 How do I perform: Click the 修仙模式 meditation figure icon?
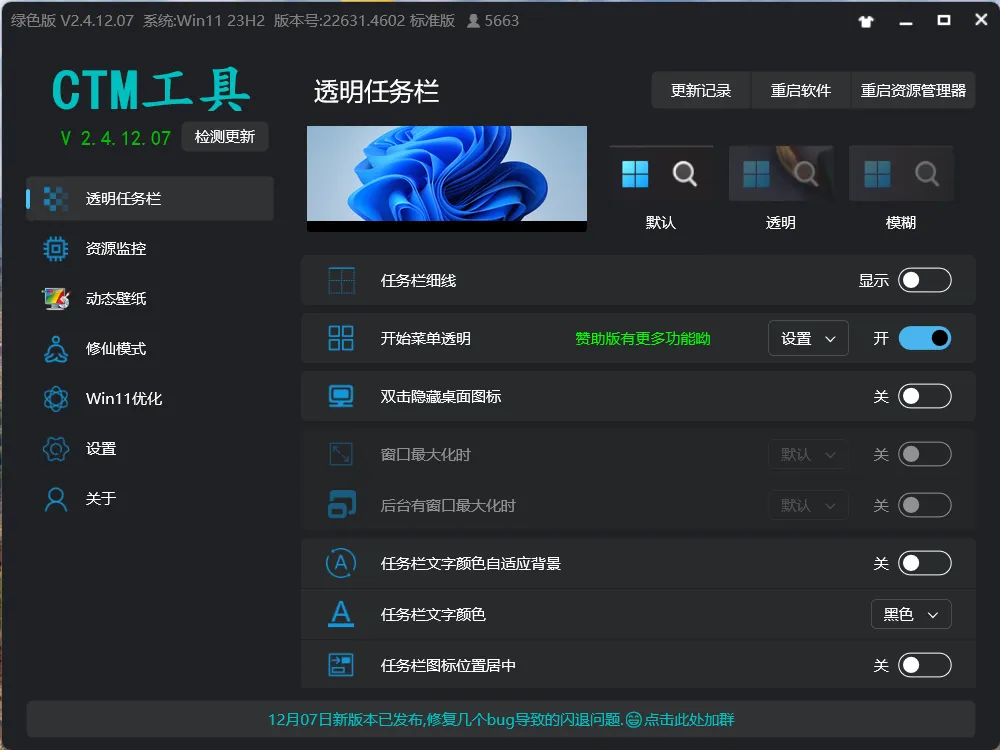pos(55,349)
